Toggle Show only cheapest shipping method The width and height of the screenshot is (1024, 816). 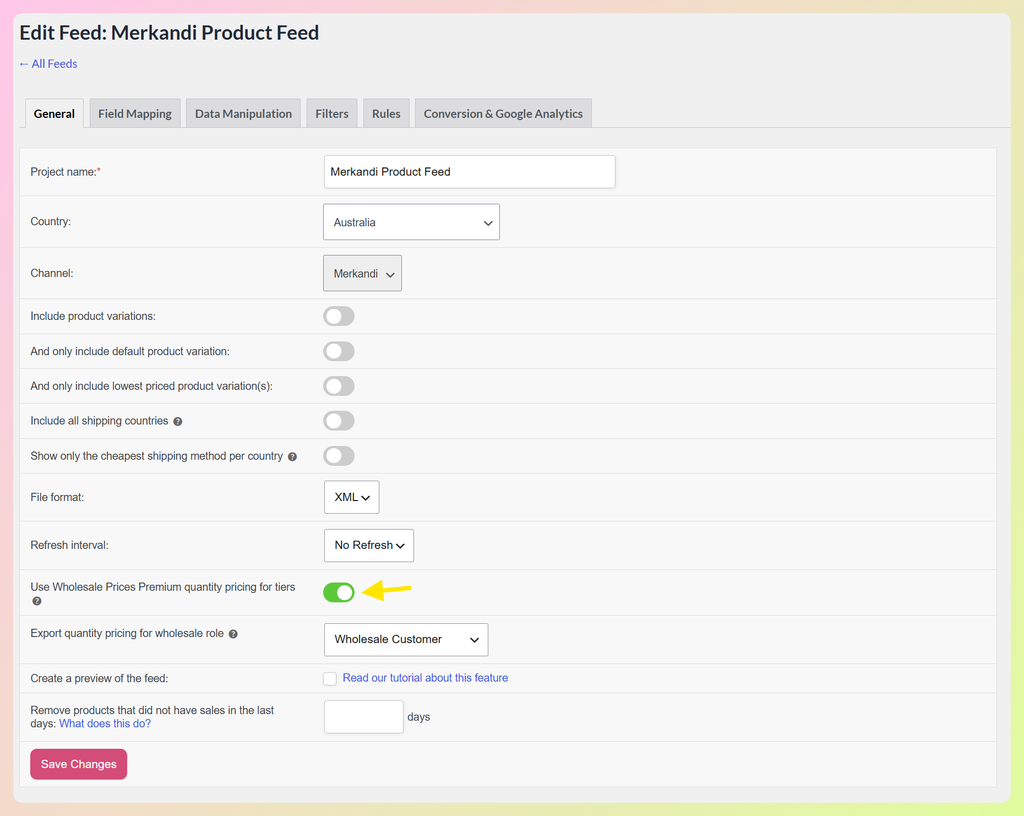tap(339, 456)
